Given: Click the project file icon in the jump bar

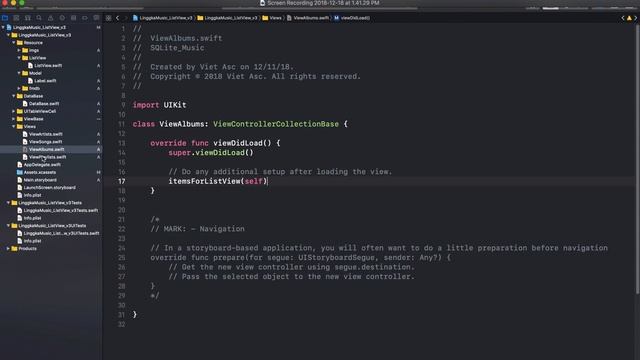Looking at the screenshot, I should click(x=135, y=18).
